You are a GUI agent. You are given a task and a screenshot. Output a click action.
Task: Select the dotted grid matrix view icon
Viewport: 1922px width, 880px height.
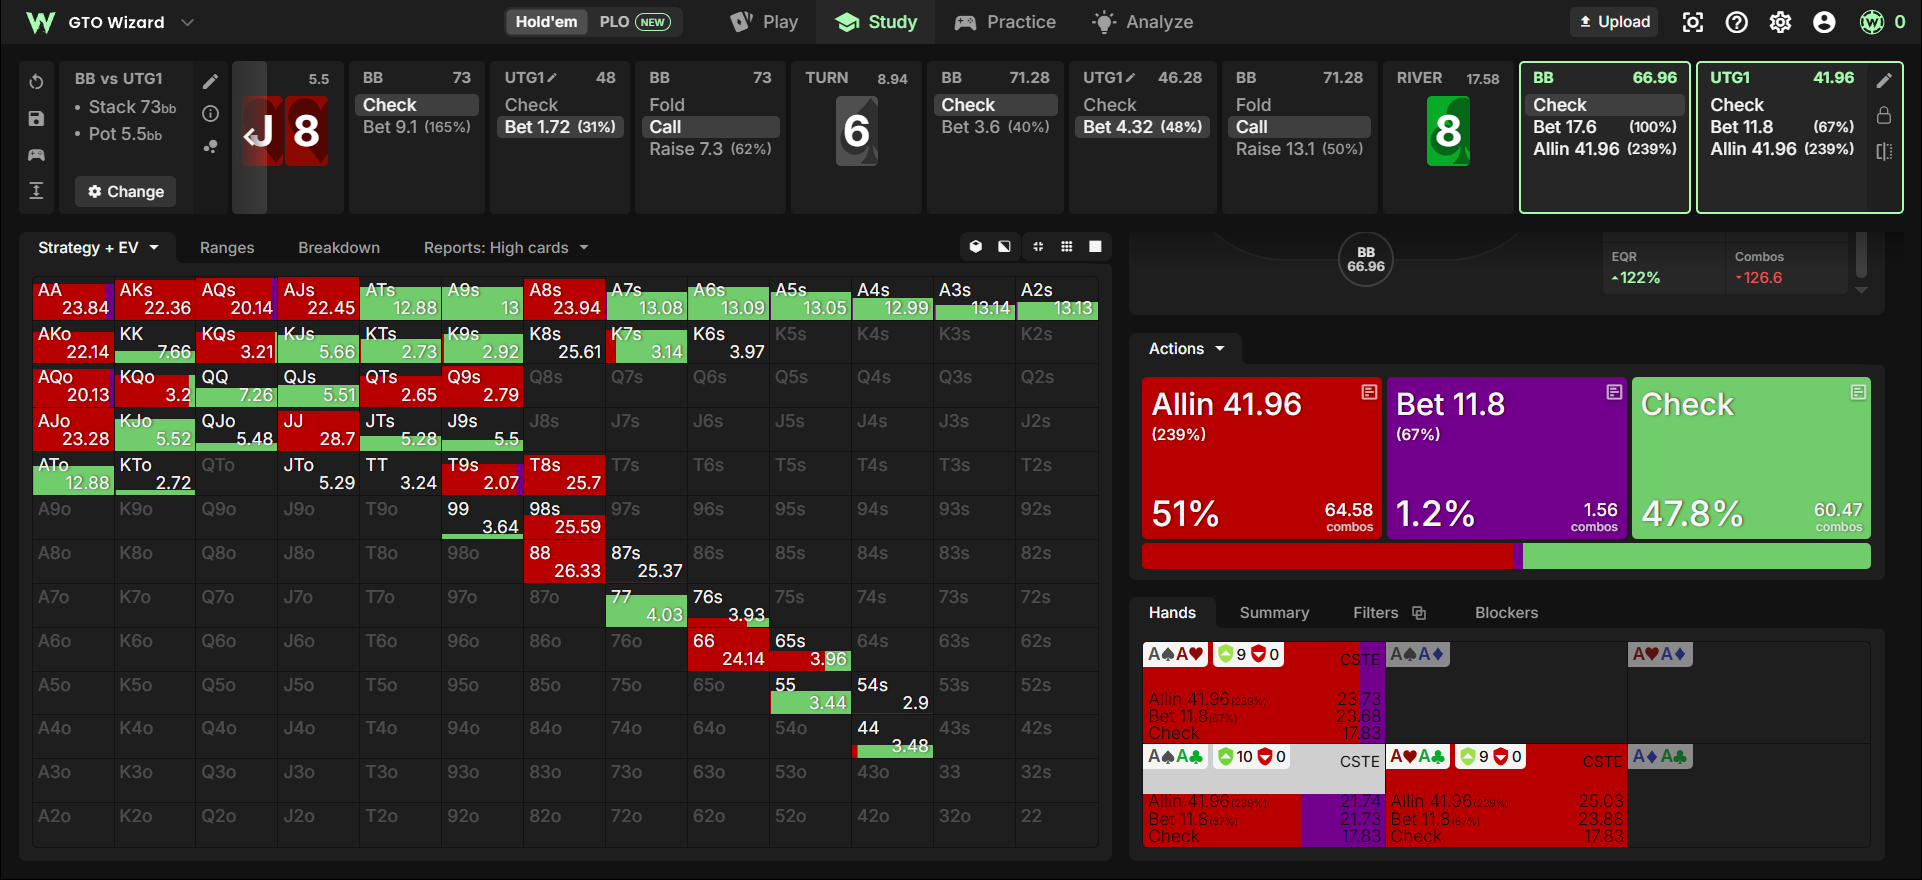pyautogui.click(x=1067, y=246)
